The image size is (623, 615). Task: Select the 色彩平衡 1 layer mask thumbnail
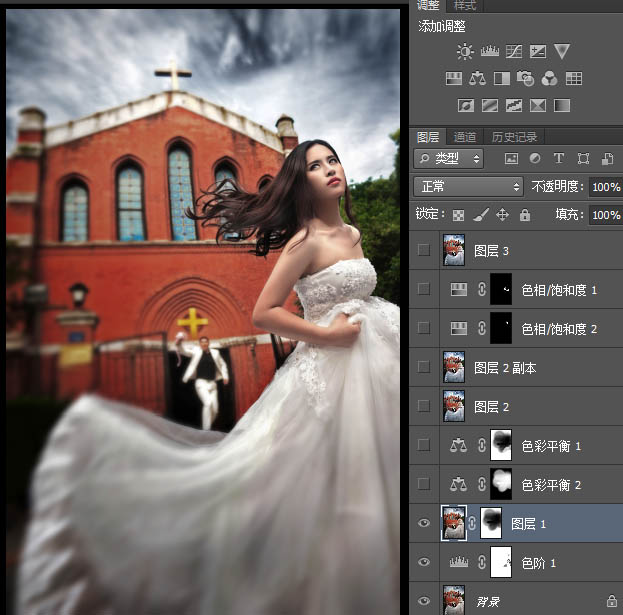[500, 445]
